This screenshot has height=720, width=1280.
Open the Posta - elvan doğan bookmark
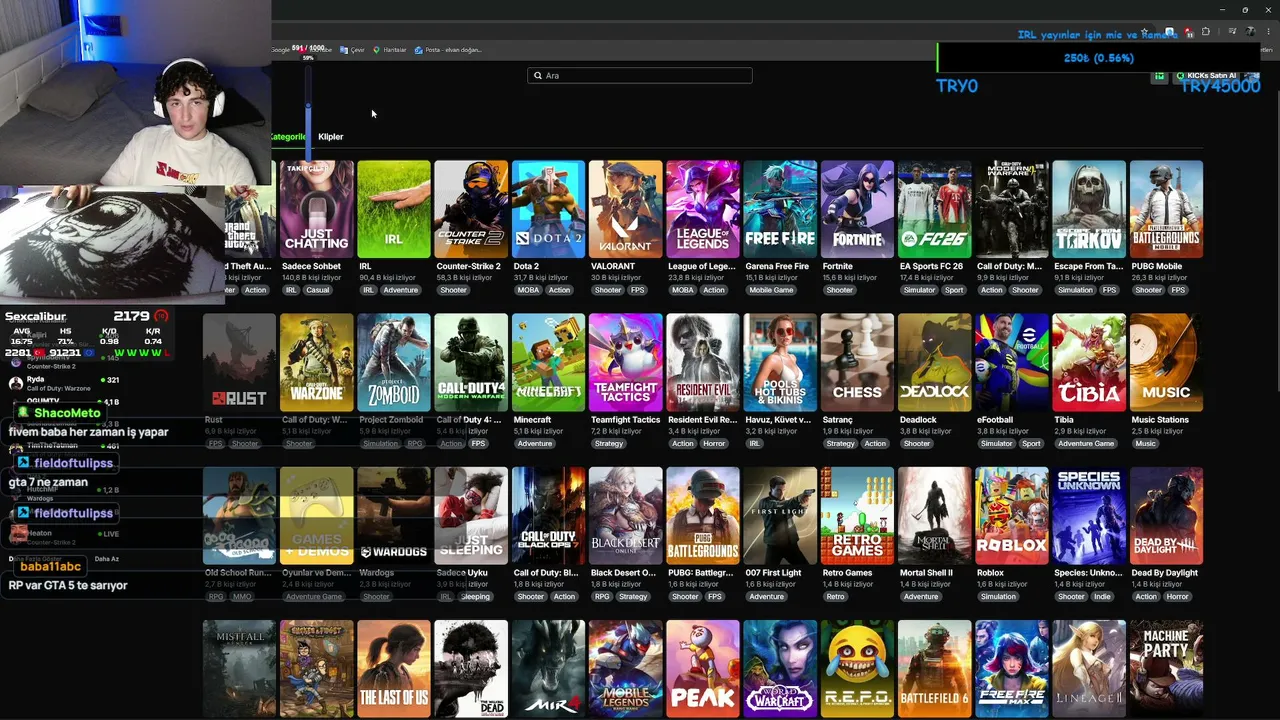449,50
